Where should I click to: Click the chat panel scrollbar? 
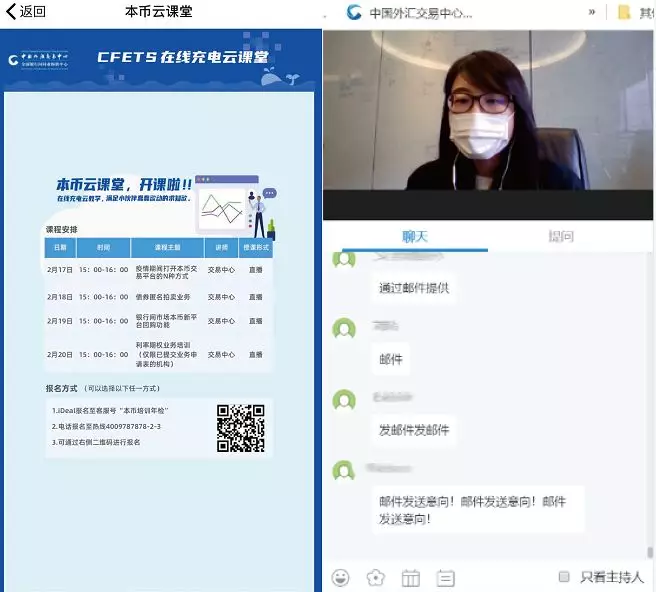tap(649, 551)
